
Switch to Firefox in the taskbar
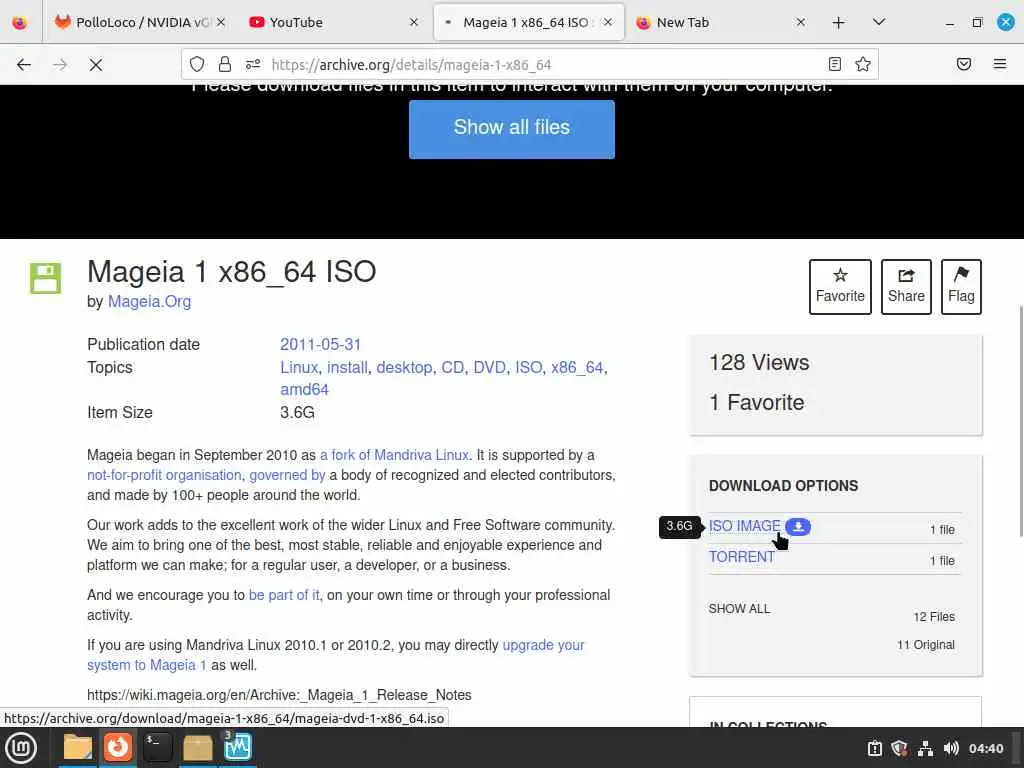pos(118,748)
